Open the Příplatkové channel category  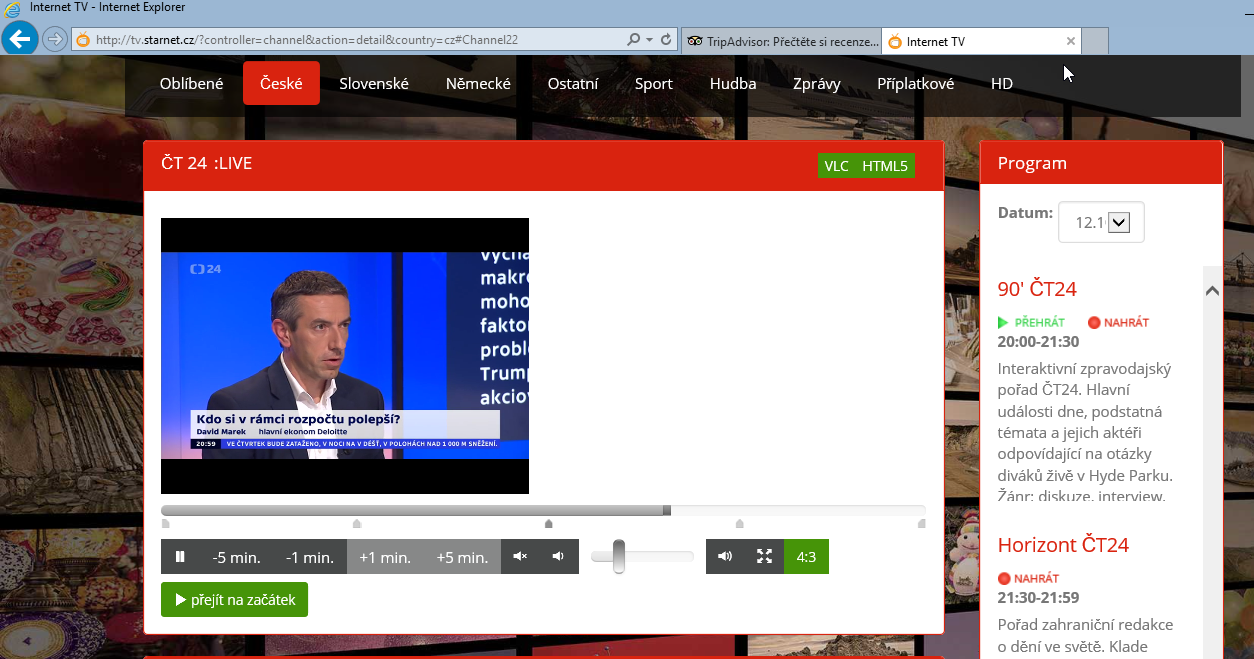coord(916,83)
